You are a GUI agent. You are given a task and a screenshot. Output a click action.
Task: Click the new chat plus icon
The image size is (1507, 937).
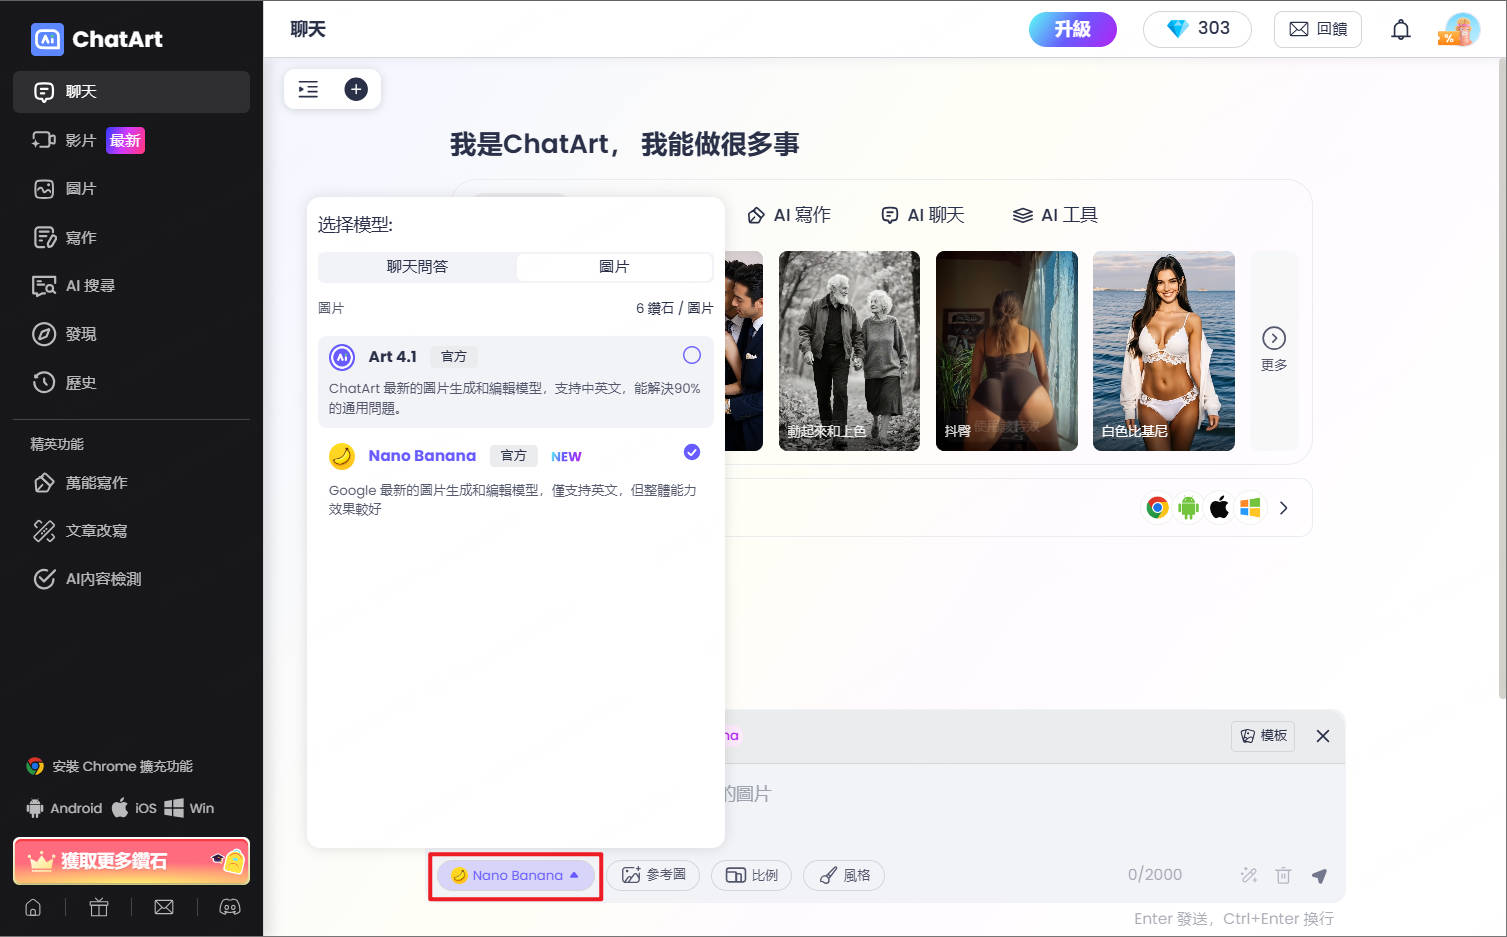356,89
